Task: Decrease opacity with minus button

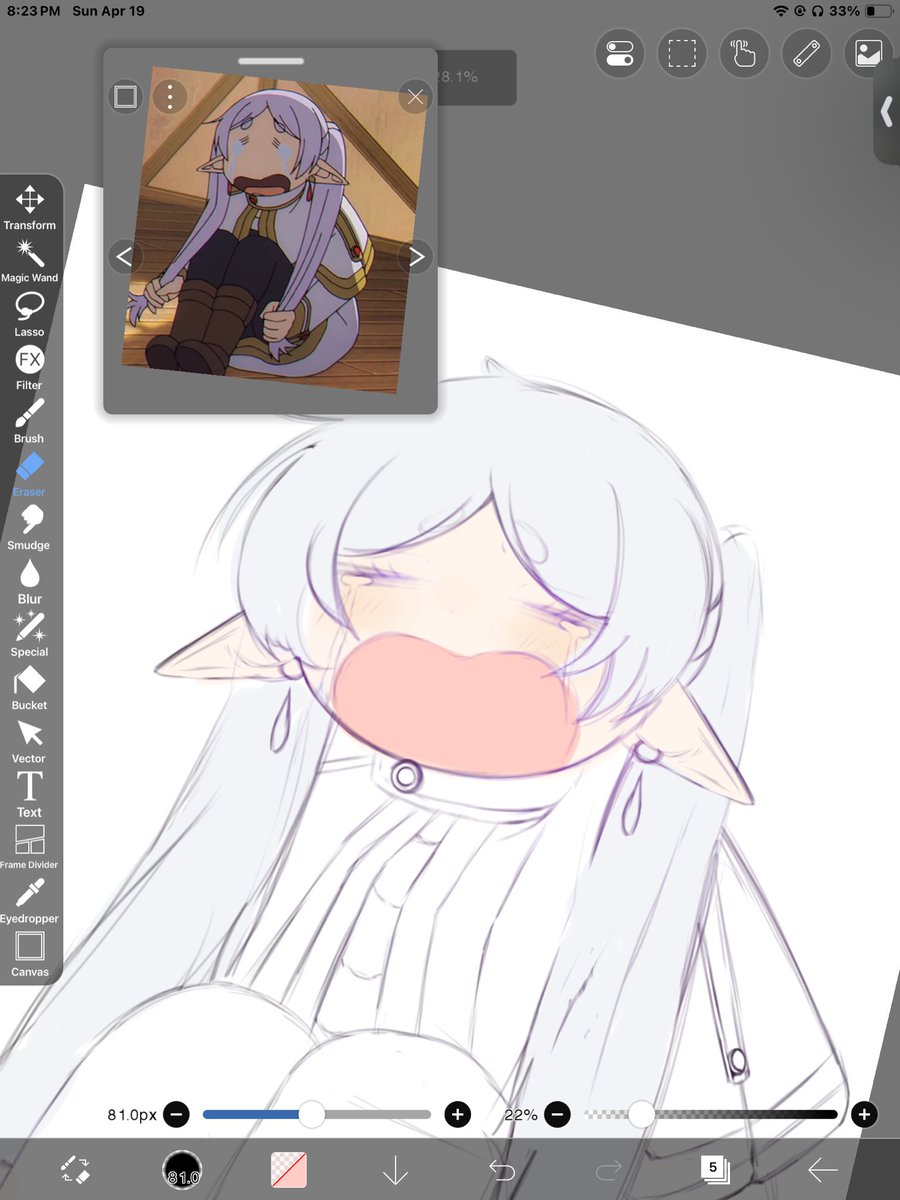Action: click(x=558, y=1114)
